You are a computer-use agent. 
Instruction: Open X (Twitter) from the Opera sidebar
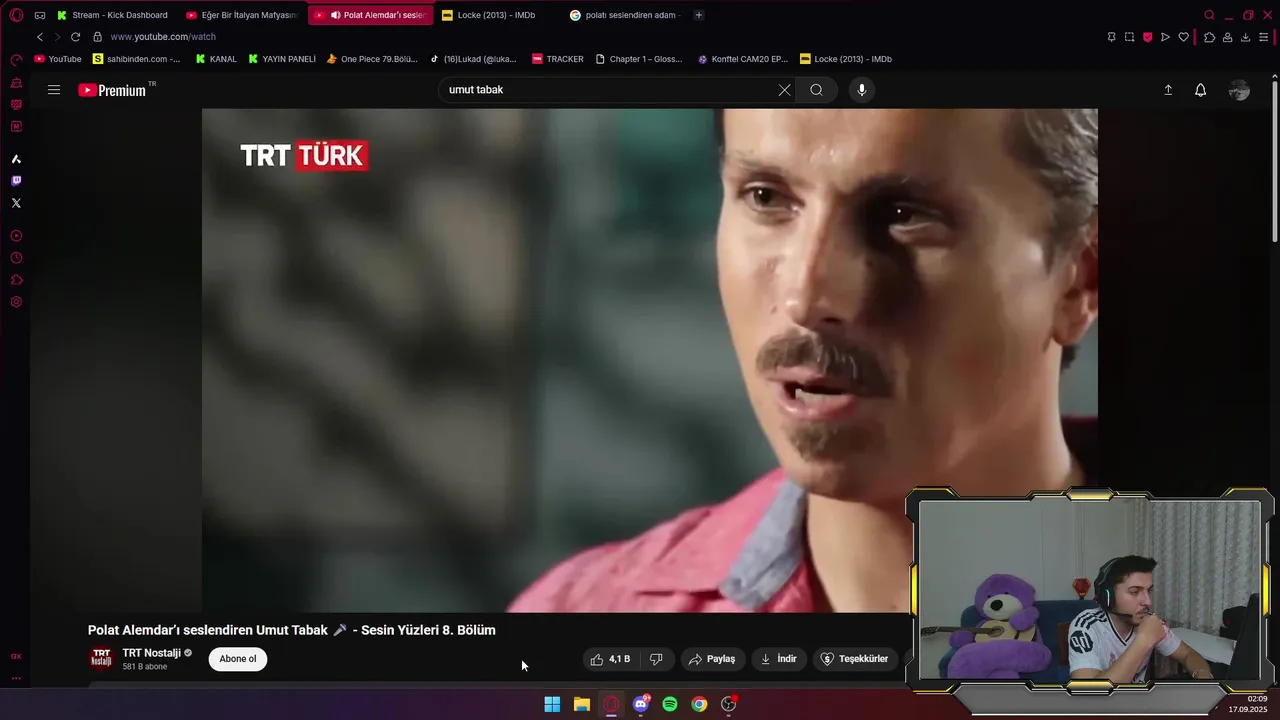pyautogui.click(x=16, y=203)
